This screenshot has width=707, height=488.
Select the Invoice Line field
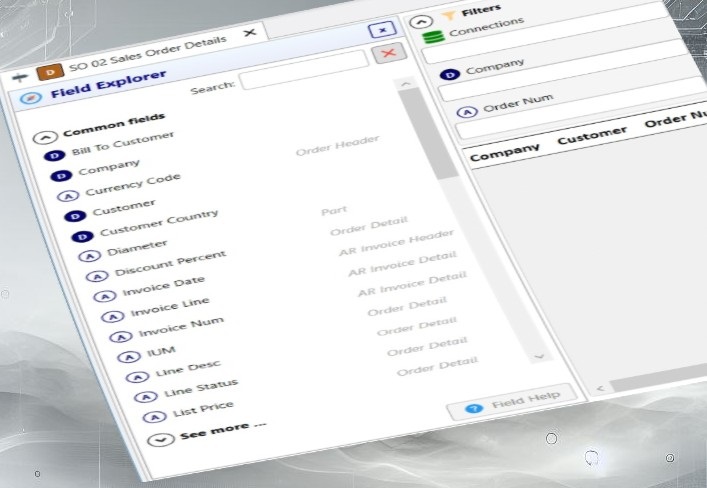tap(170, 307)
